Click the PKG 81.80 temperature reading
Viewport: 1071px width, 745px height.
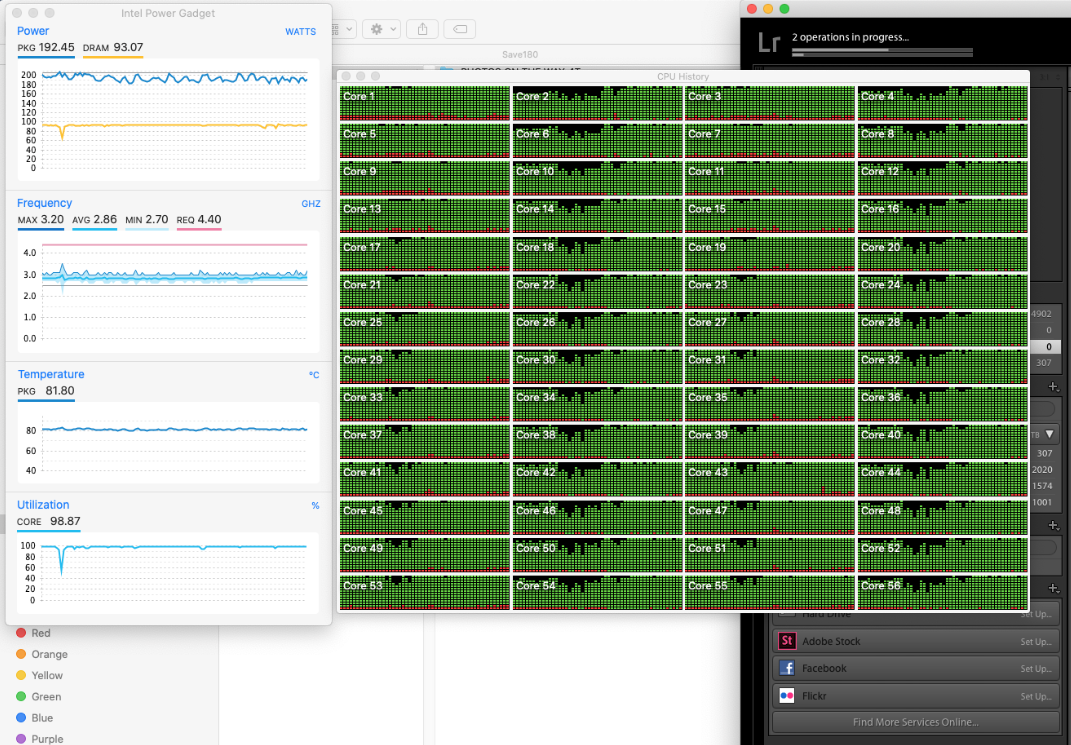(46, 391)
